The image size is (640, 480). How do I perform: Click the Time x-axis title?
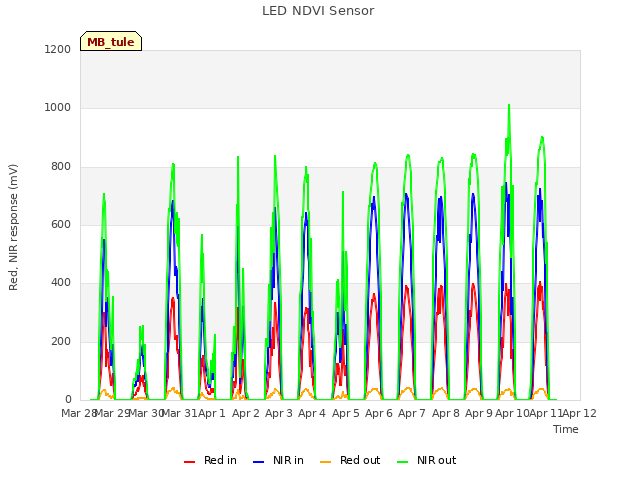click(566, 429)
